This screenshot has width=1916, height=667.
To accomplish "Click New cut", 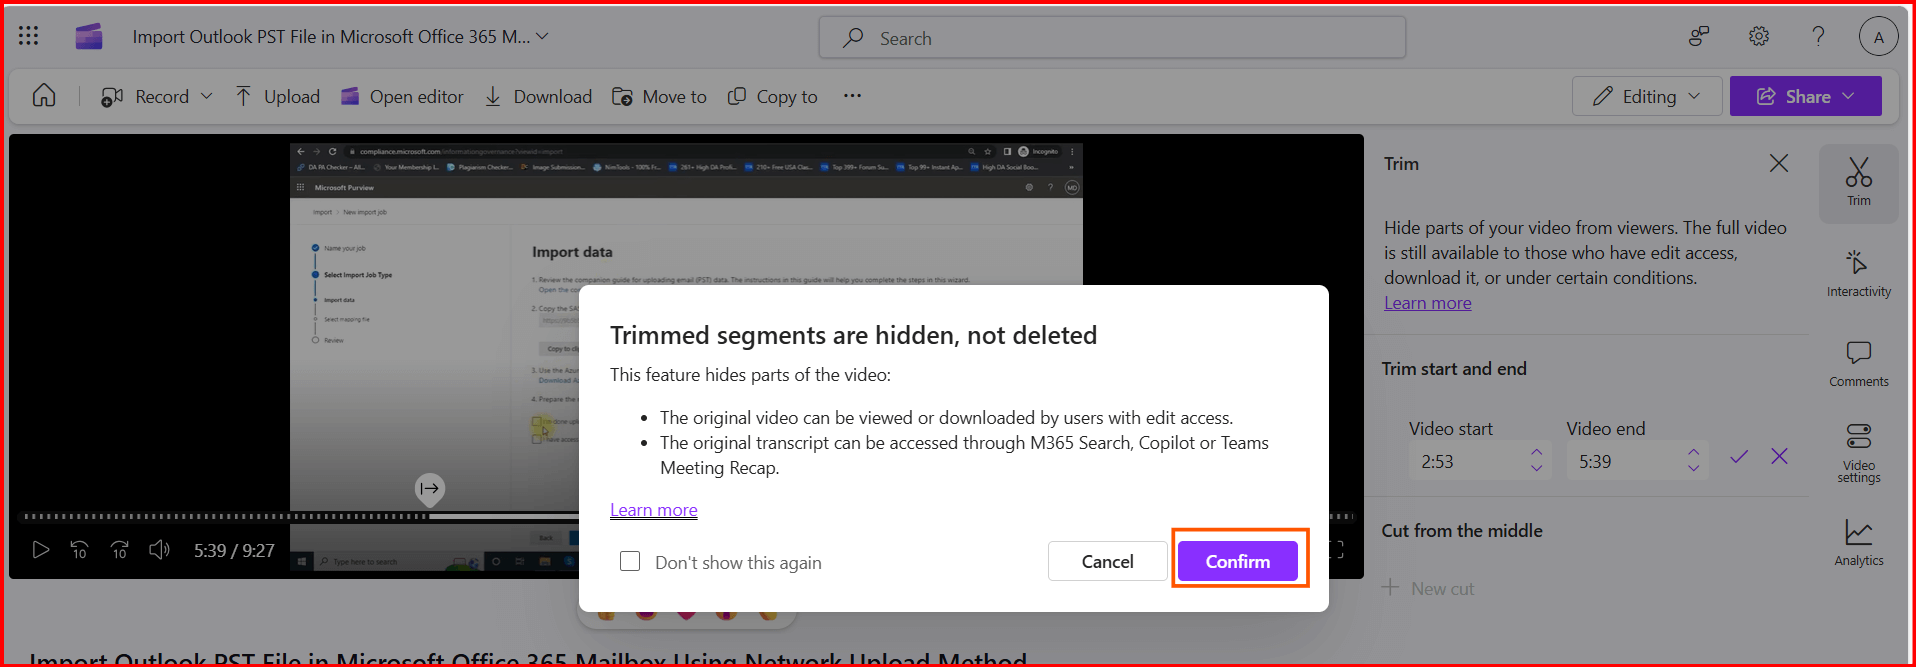I will coord(1429,588).
